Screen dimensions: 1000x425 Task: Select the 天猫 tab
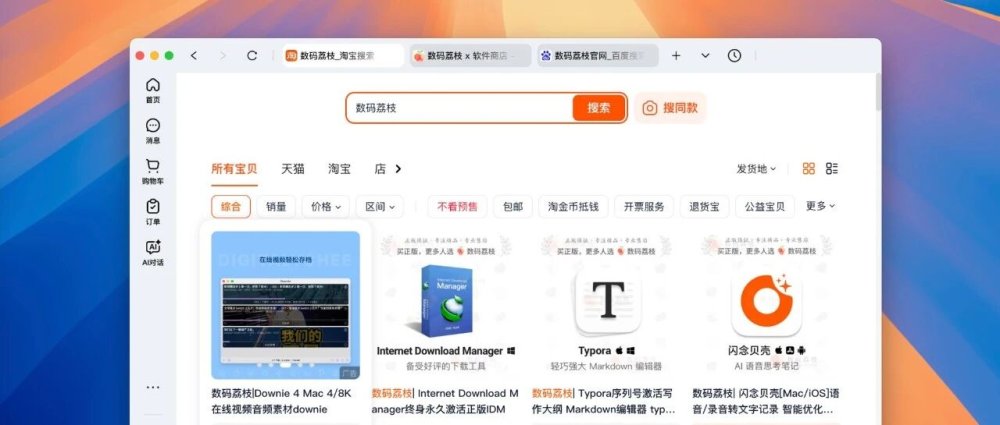point(293,169)
